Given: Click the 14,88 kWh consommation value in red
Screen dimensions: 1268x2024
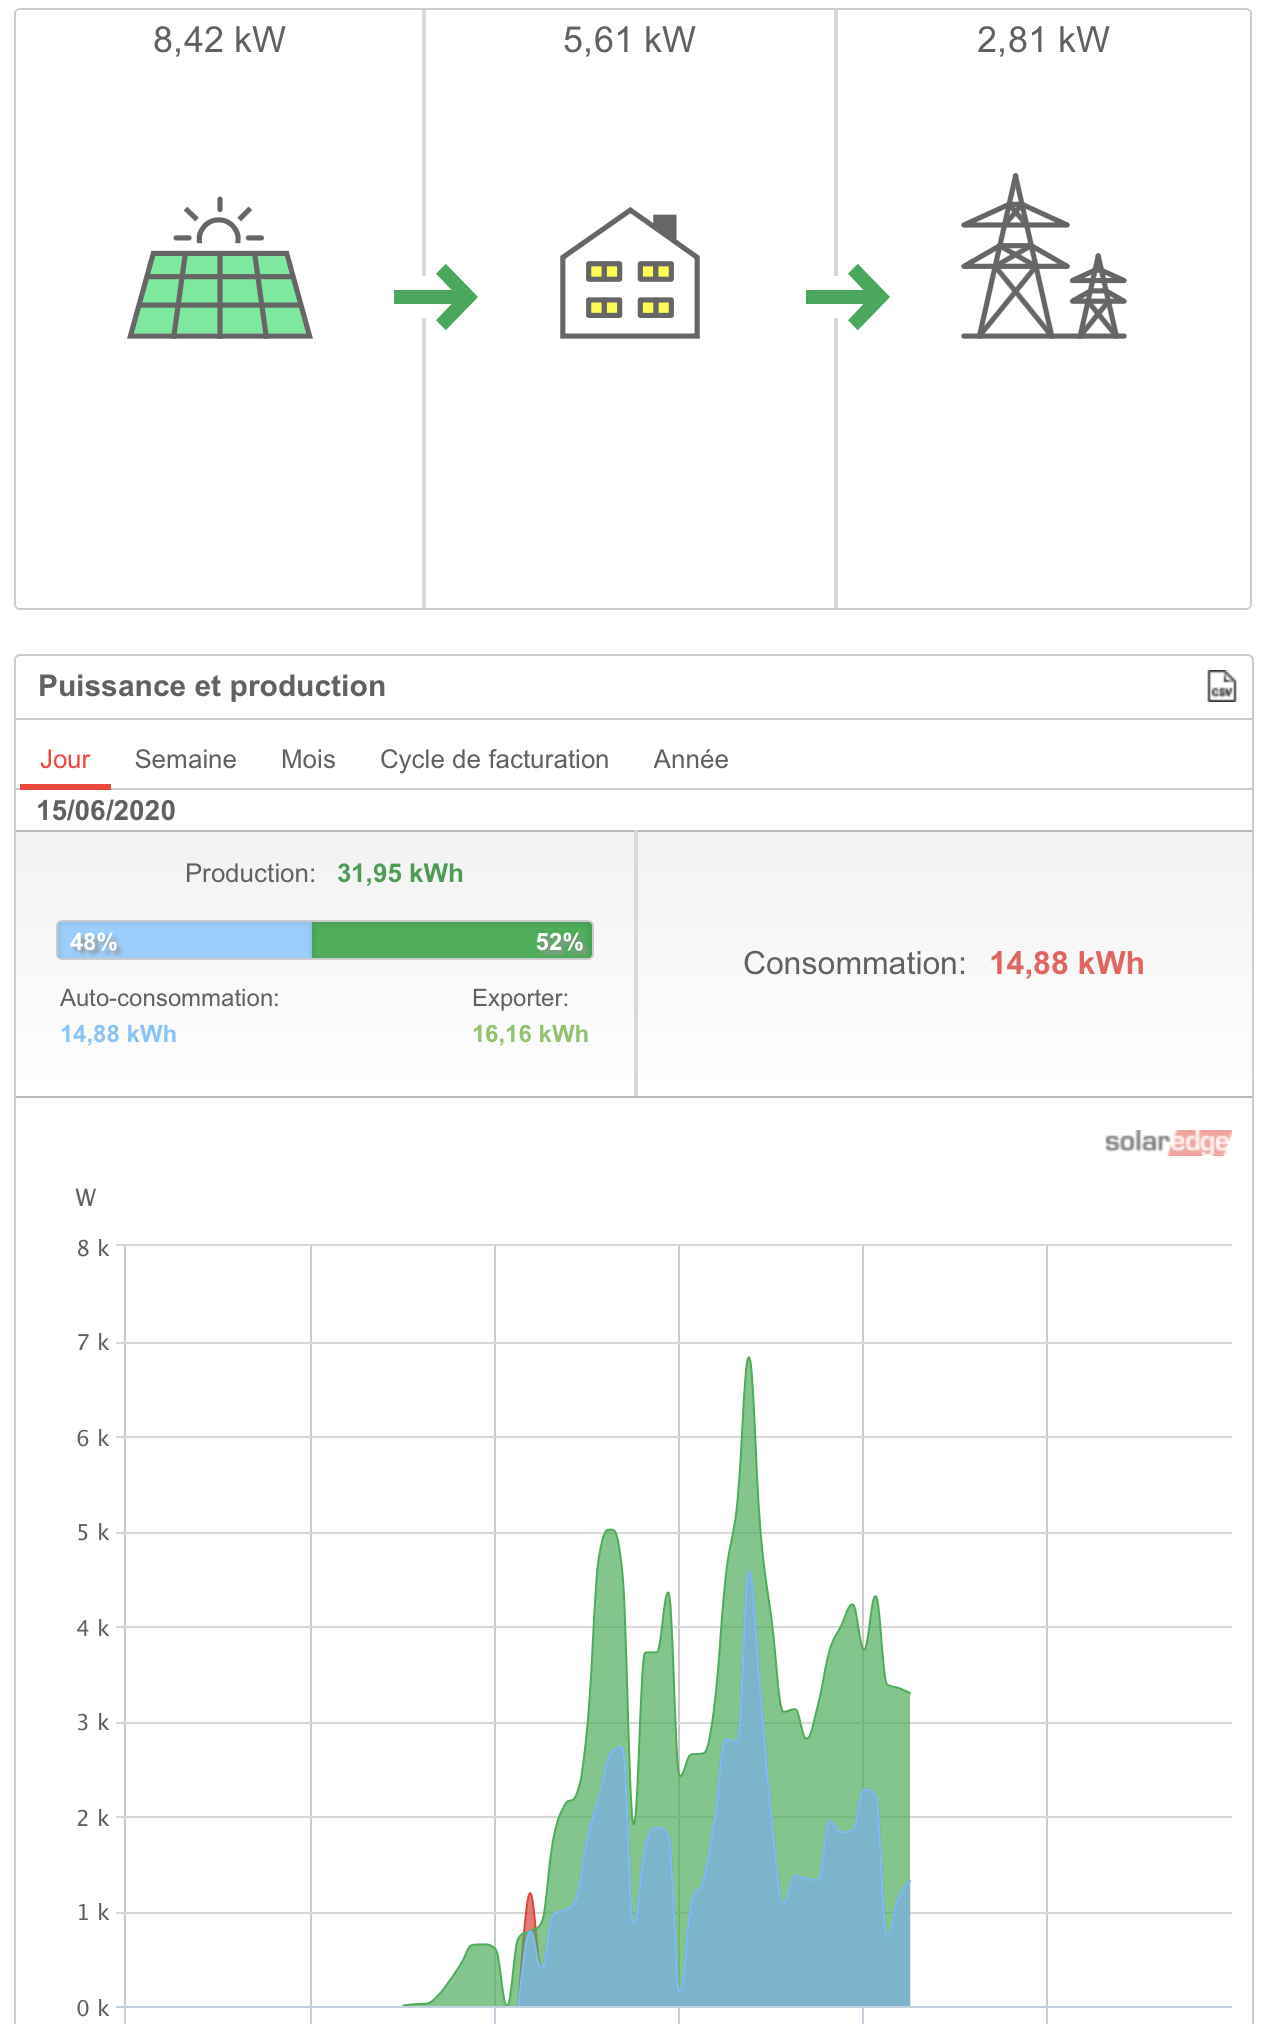Looking at the screenshot, I should [1066, 964].
